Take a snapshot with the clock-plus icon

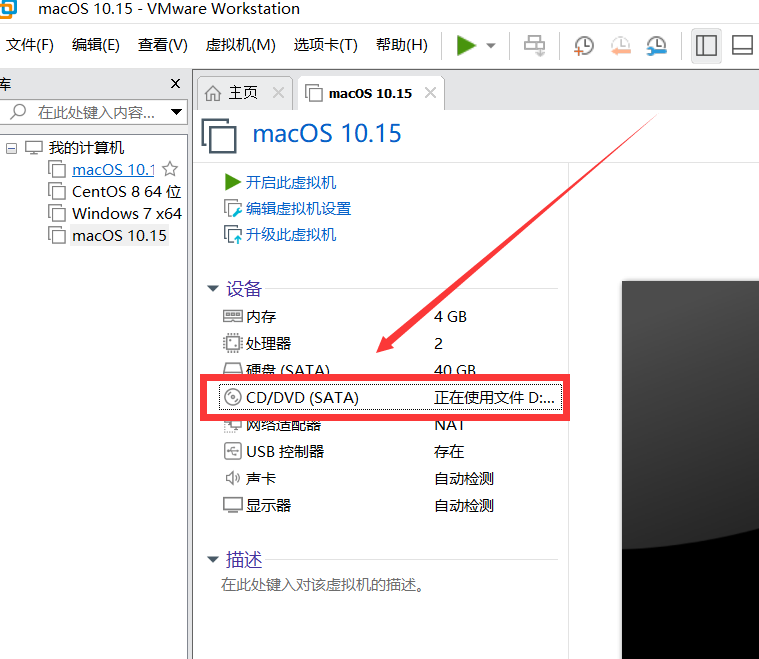[584, 46]
